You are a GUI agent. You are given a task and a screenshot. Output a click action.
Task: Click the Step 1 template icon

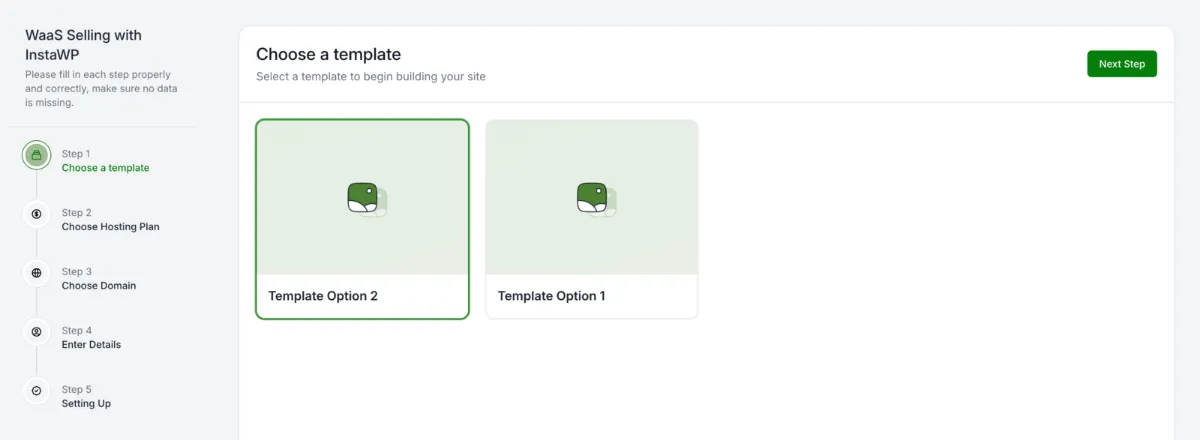[x=36, y=155]
